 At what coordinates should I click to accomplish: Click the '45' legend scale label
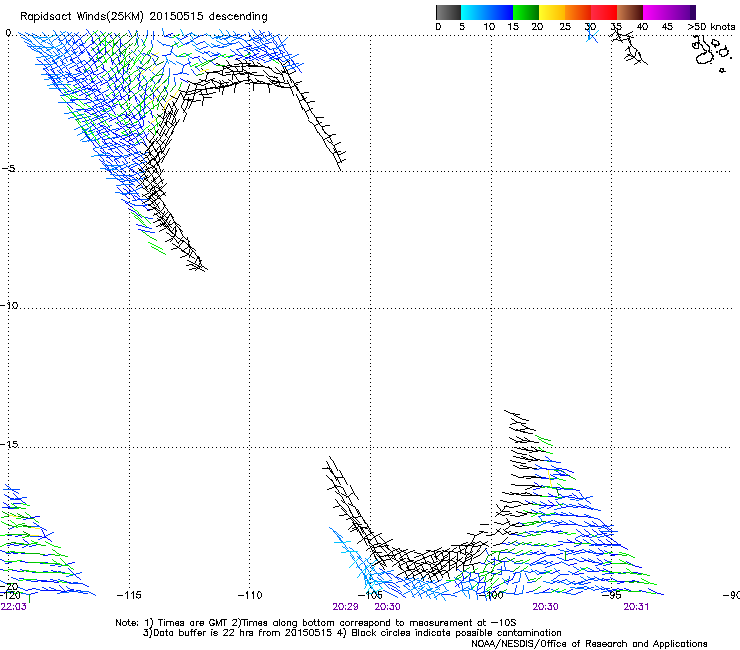(x=667, y=27)
